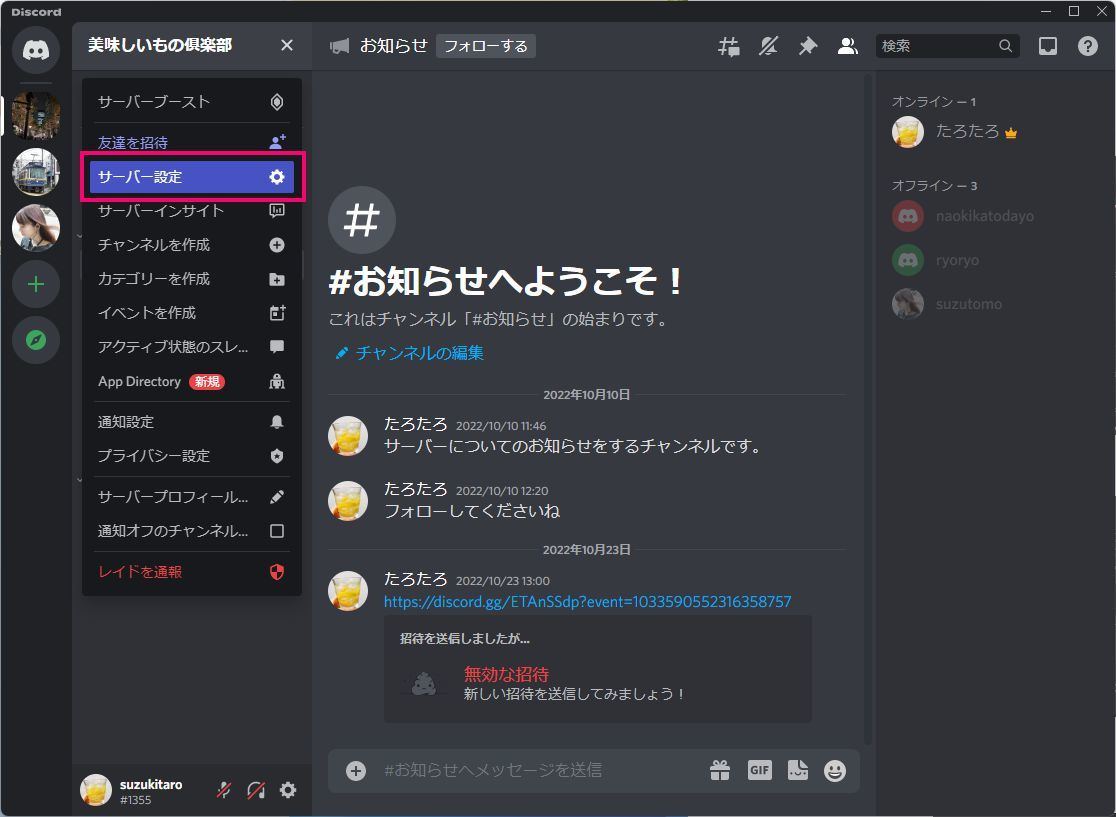The image size is (1116, 817).
Task: Open the sticker picker icon
Action: pyautogui.click(x=798, y=770)
